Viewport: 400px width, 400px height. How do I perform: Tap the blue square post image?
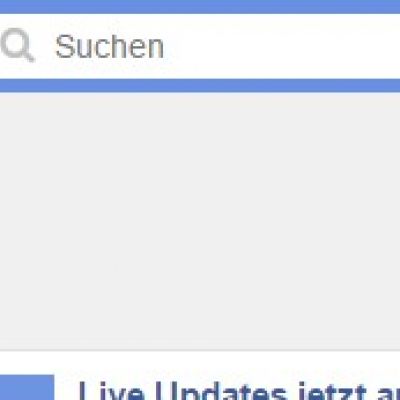27,387
